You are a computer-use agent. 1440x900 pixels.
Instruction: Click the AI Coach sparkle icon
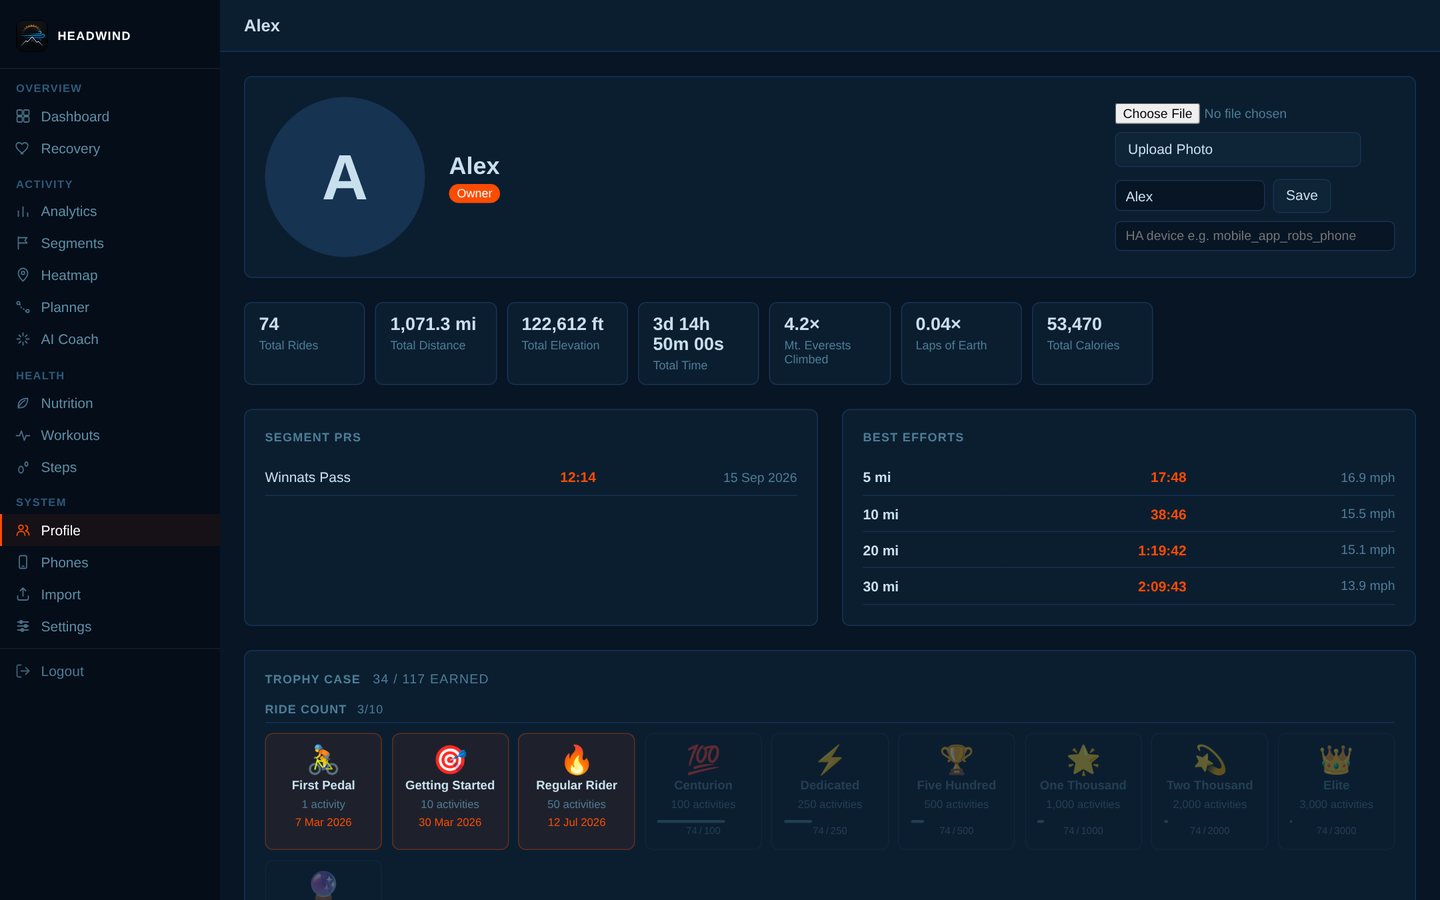pos(23,339)
